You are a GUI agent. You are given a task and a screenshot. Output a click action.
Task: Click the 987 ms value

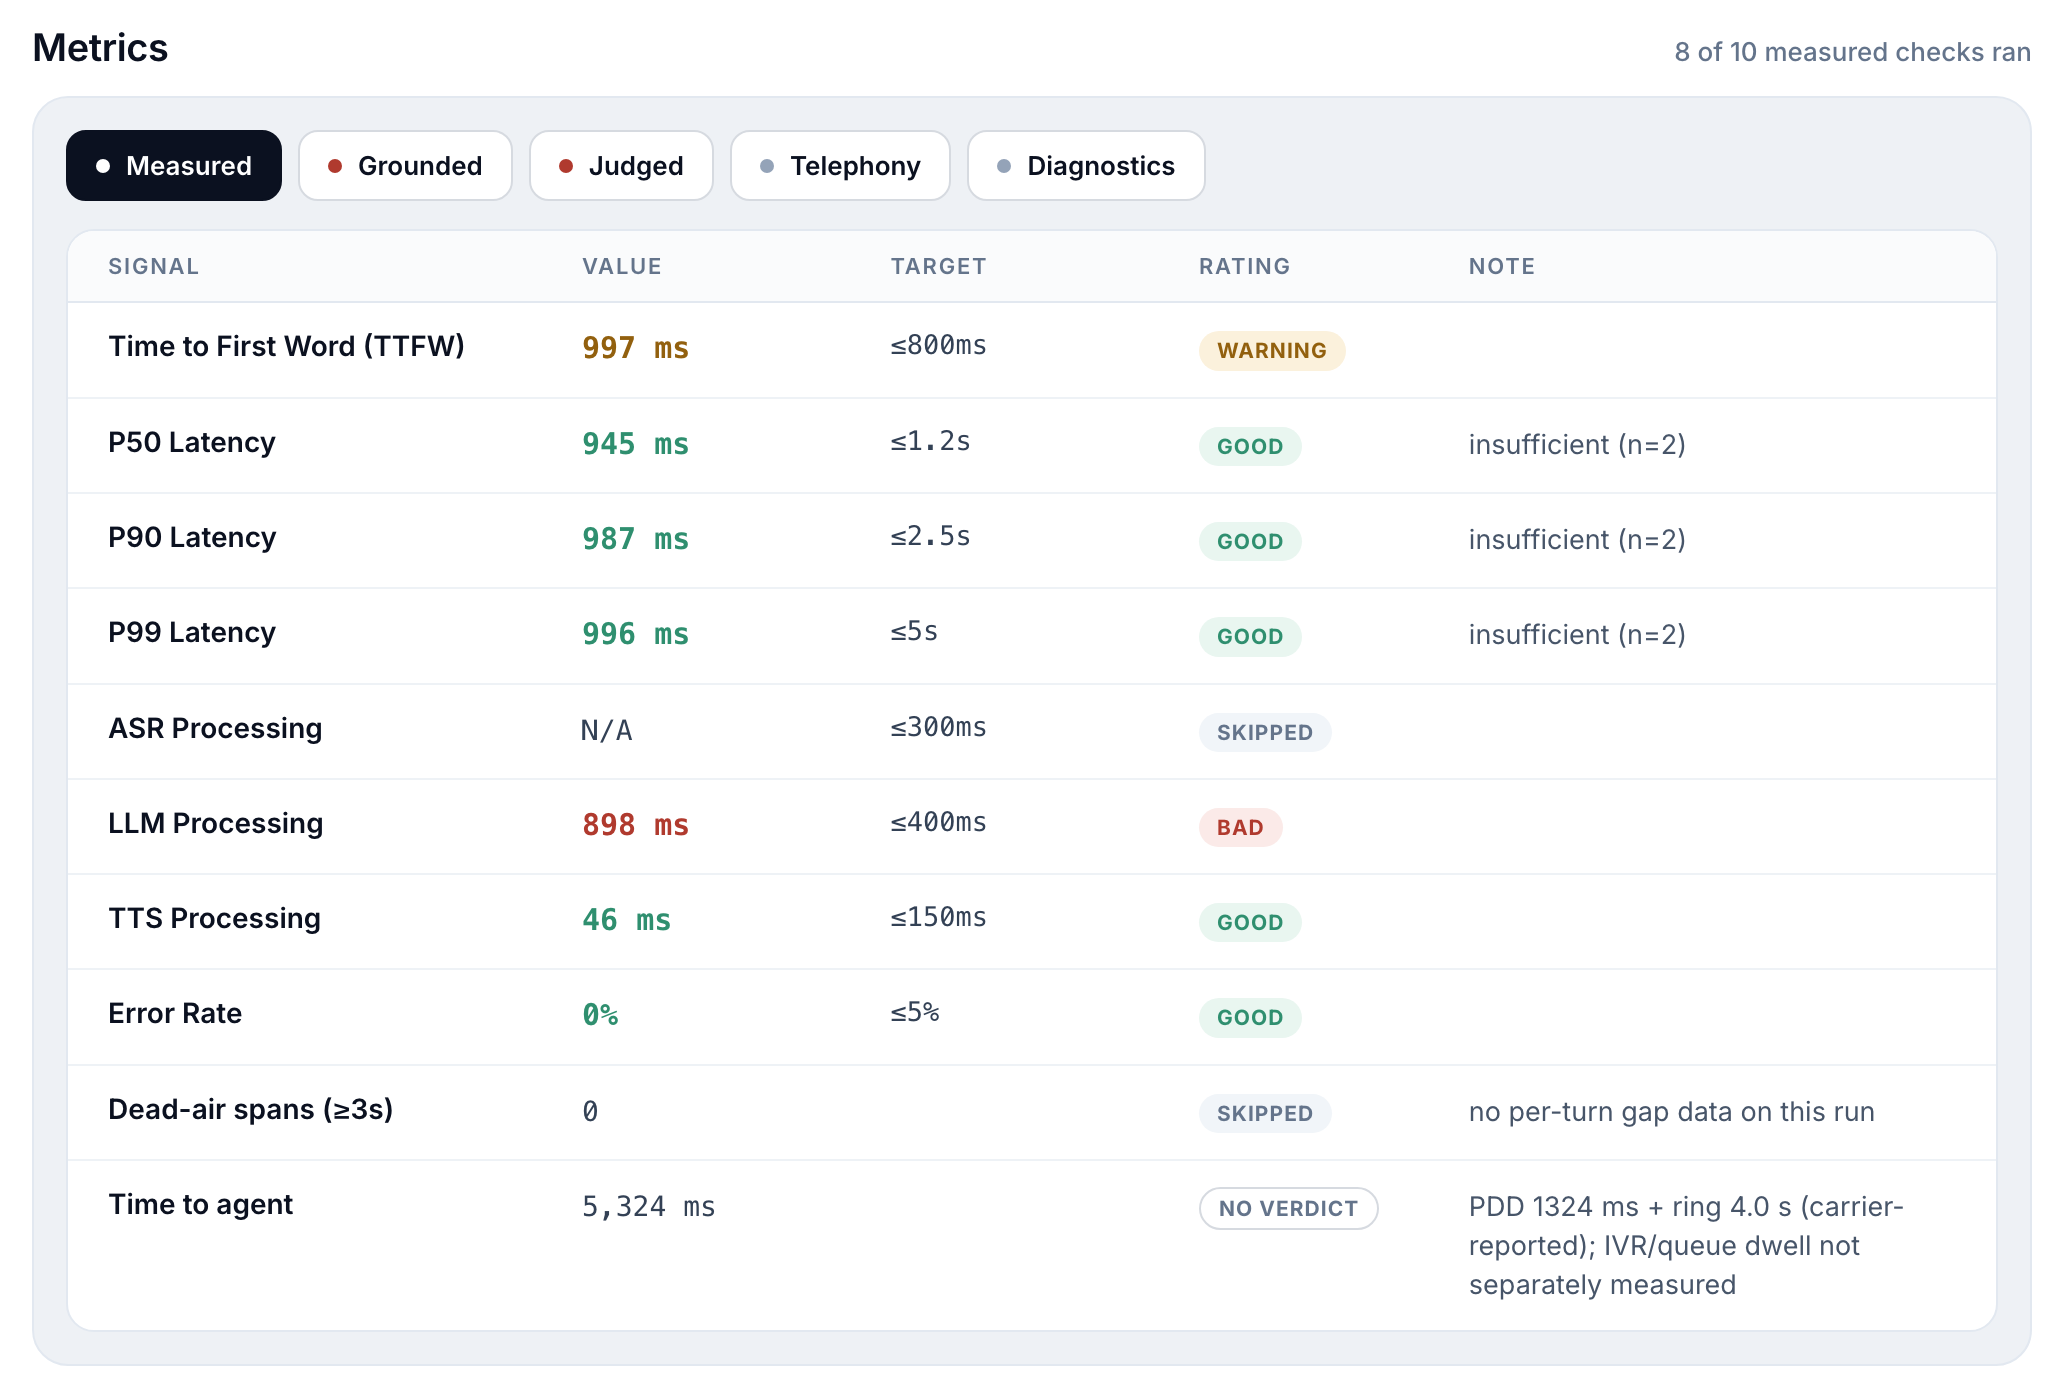pos(635,539)
